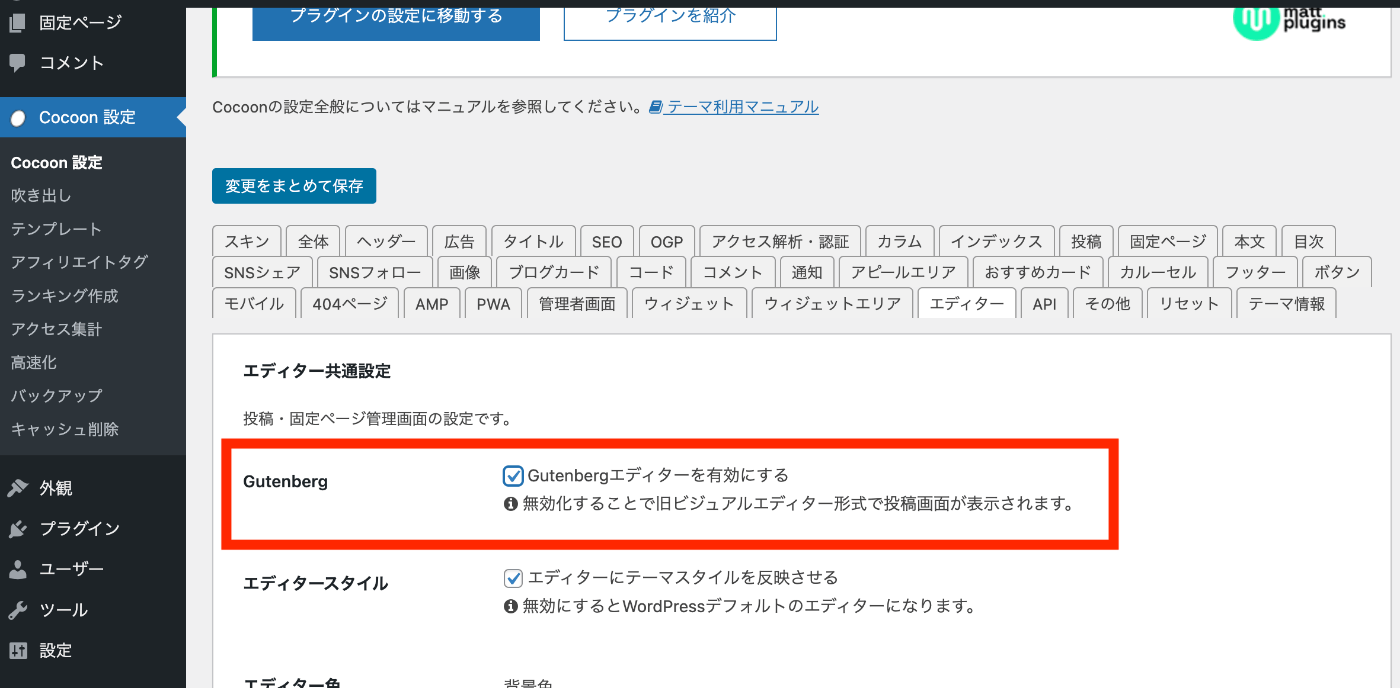
Task: Select the SEO tab
Action: [x=607, y=241]
